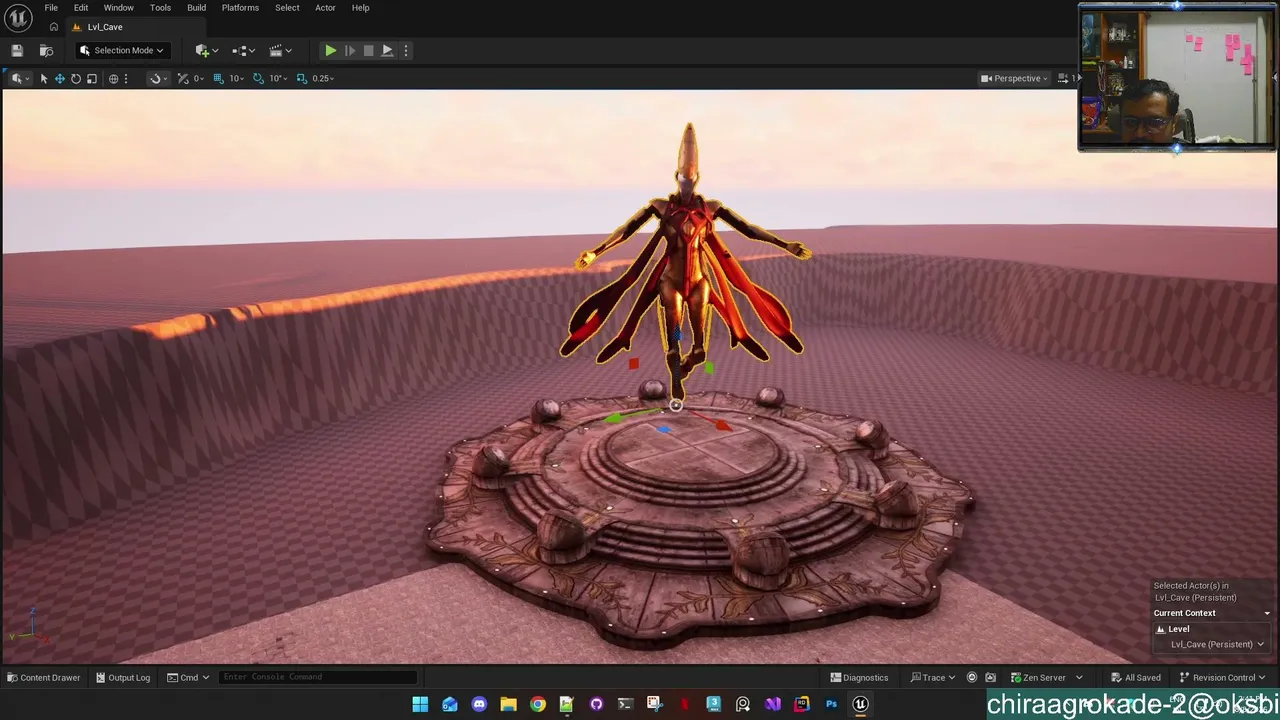Open Photoshop from the taskbar
Viewport: 1280px width, 720px height.
[831, 704]
